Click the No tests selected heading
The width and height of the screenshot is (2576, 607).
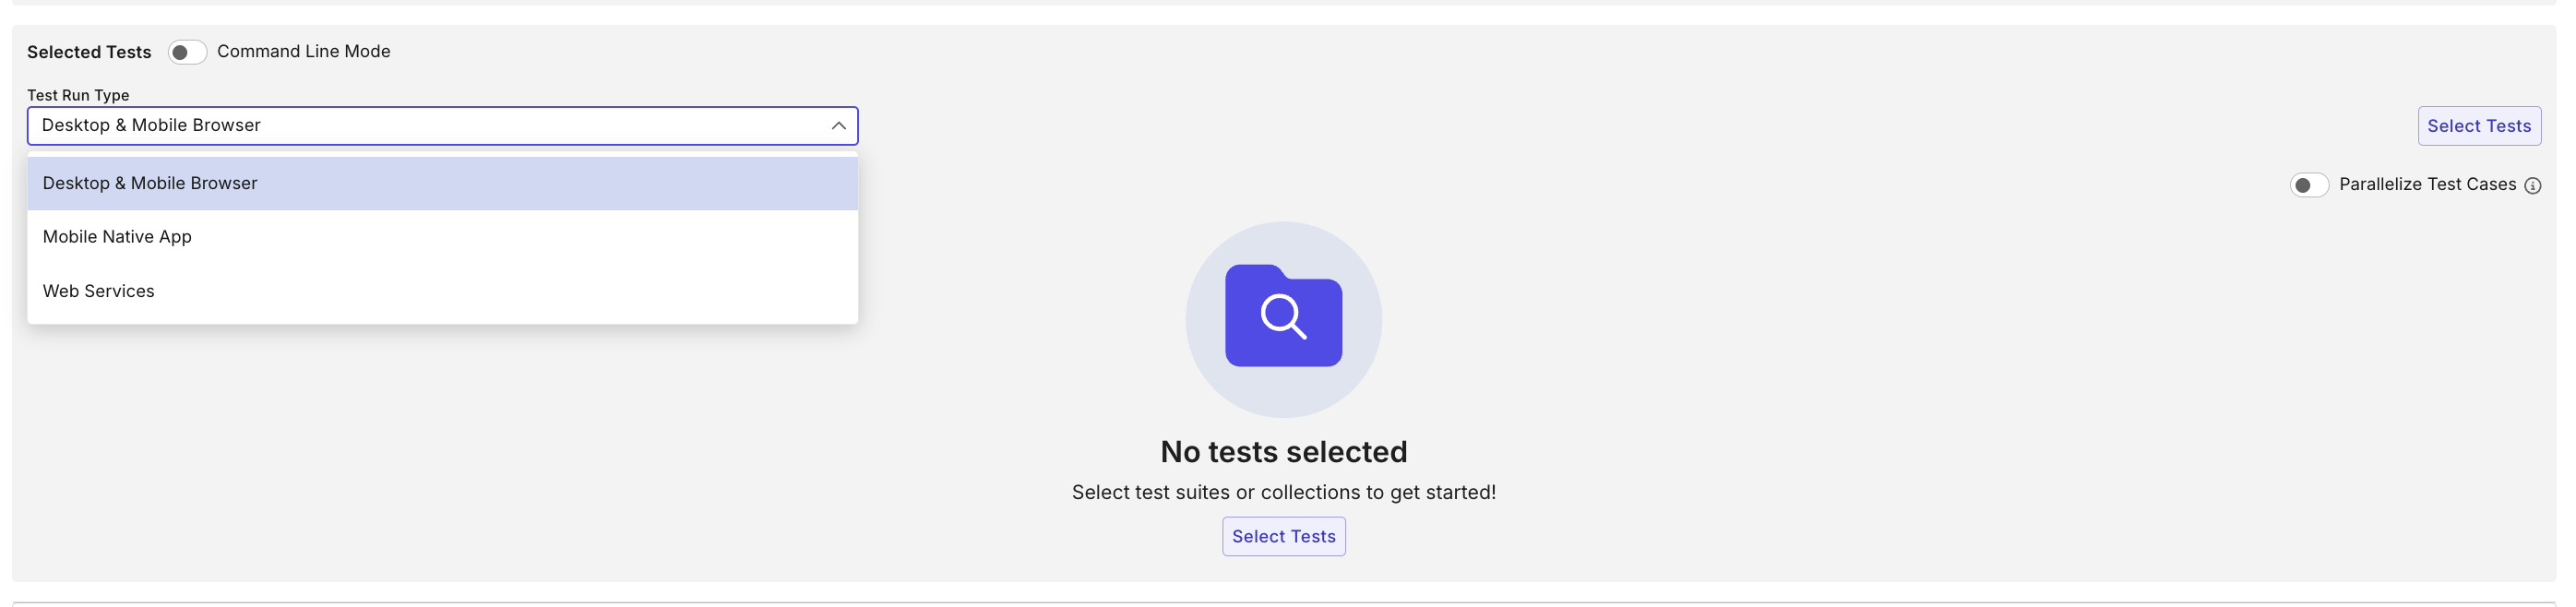[x=1283, y=452]
